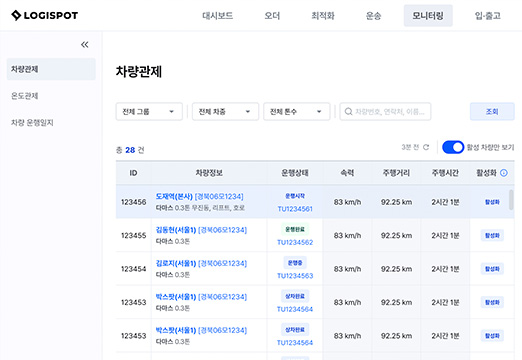Open the 전체 차종 dropdown
The height and width of the screenshot is (360, 522).
pyautogui.click(x=225, y=111)
